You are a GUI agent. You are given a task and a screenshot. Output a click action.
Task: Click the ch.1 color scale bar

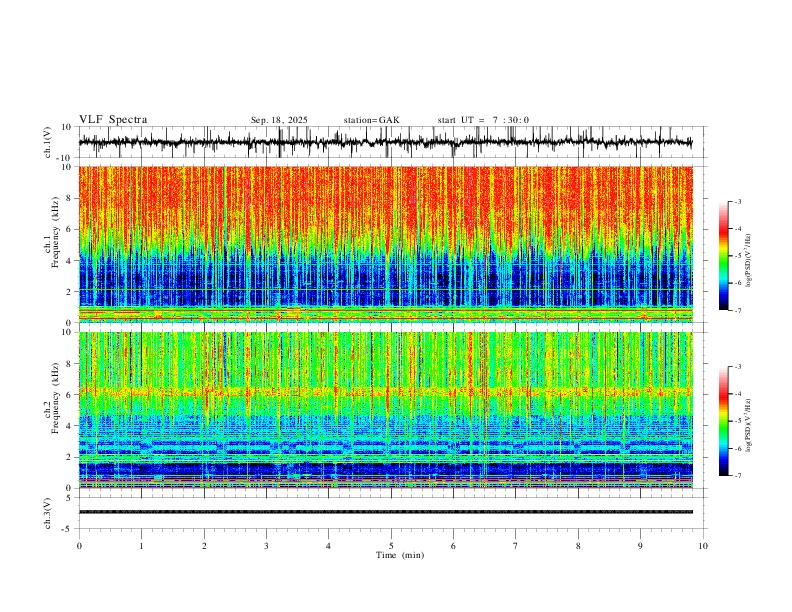[x=724, y=256]
